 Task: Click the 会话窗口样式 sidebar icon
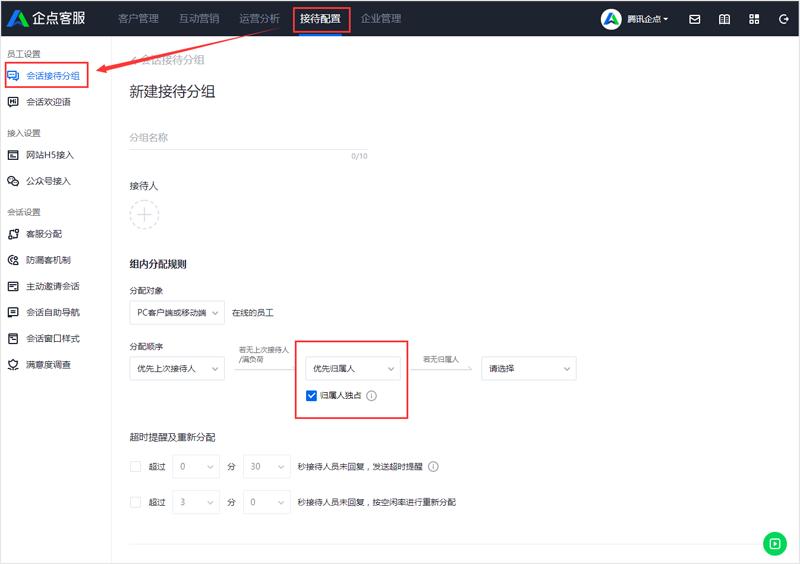13,338
